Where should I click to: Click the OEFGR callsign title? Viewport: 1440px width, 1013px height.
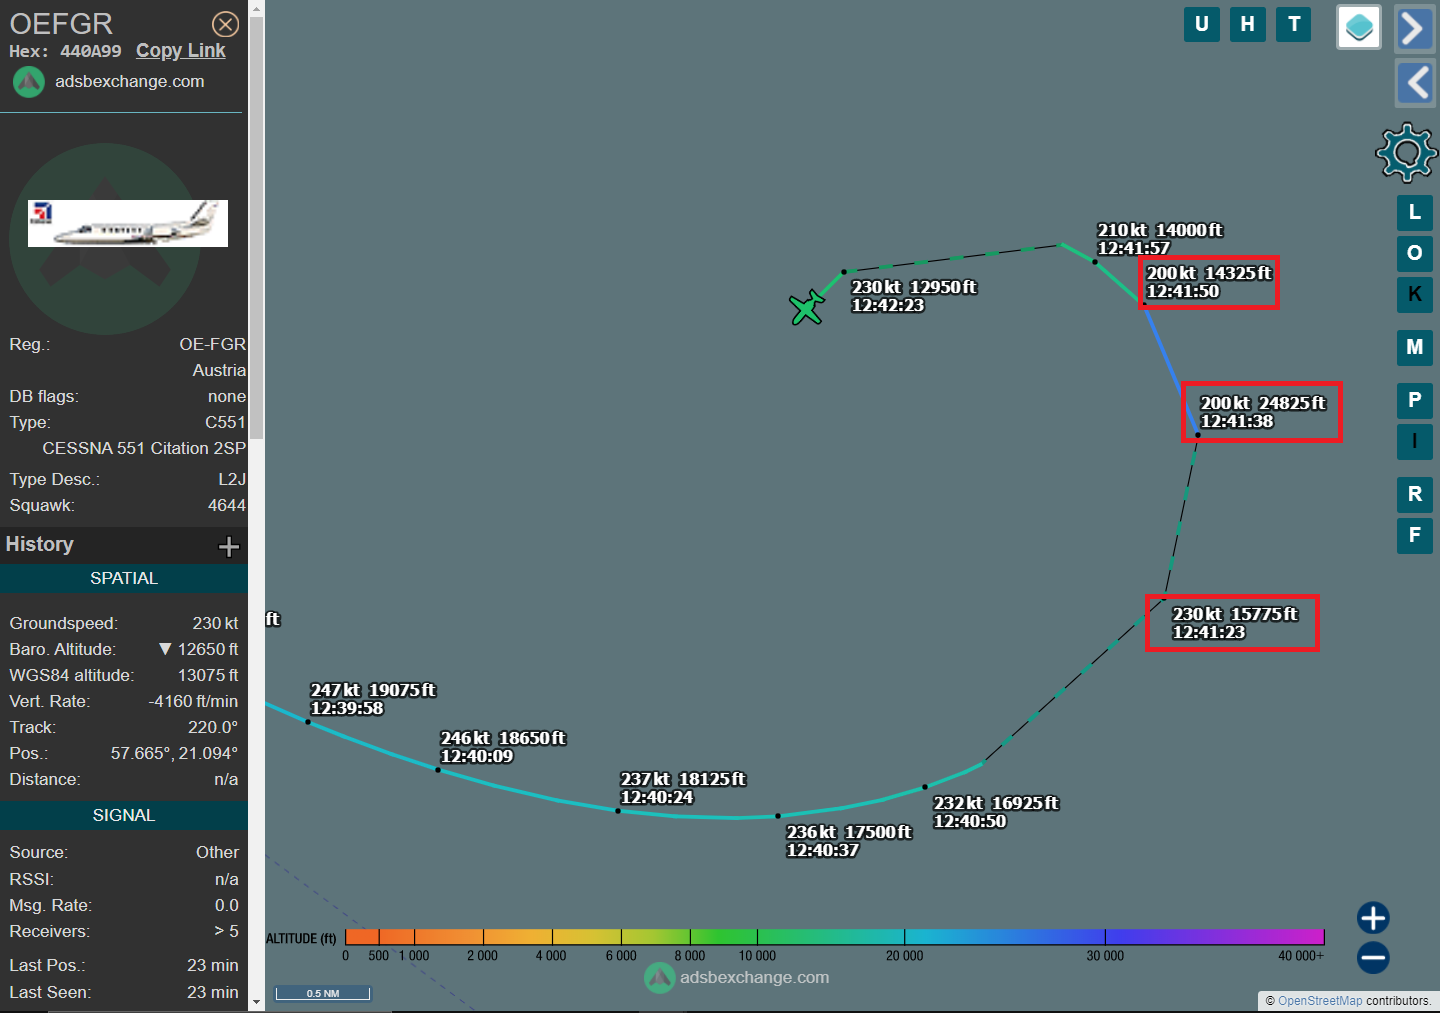pyautogui.click(x=61, y=23)
